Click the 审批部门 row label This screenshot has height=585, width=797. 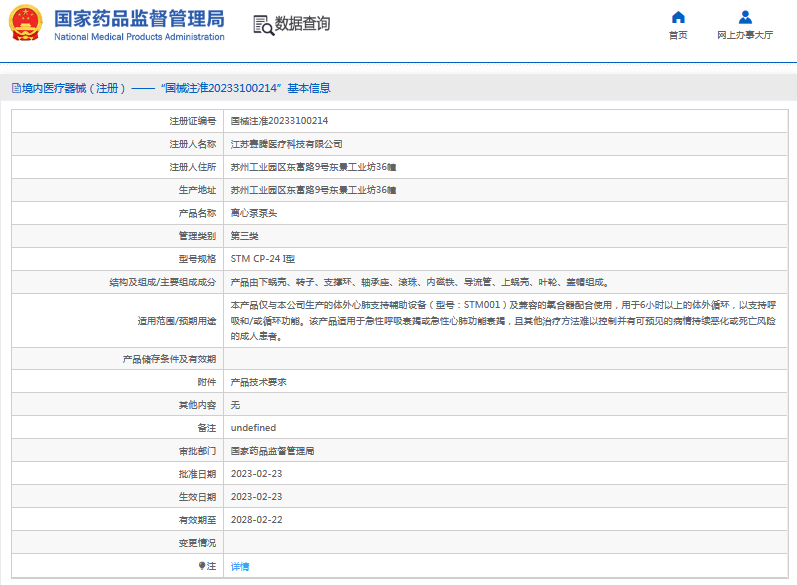coord(197,451)
